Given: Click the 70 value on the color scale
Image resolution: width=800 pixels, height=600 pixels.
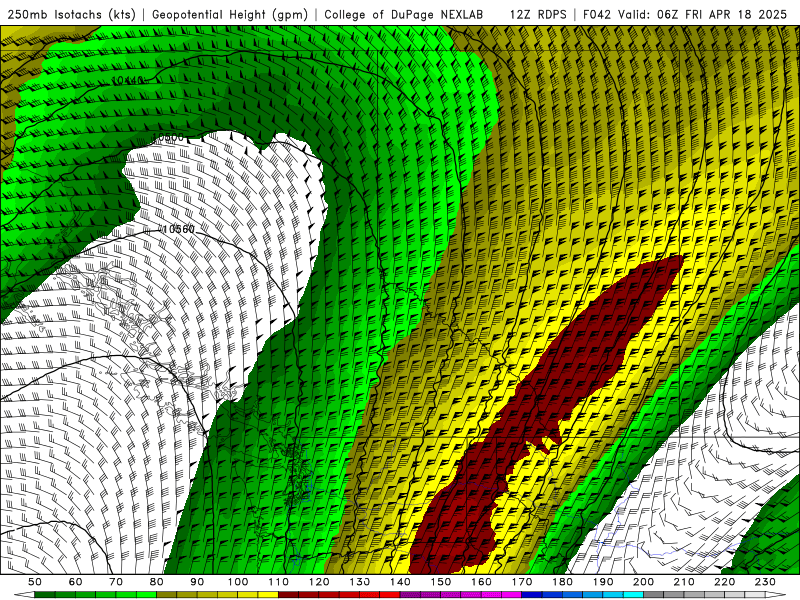Looking at the screenshot, I should 116,582.
